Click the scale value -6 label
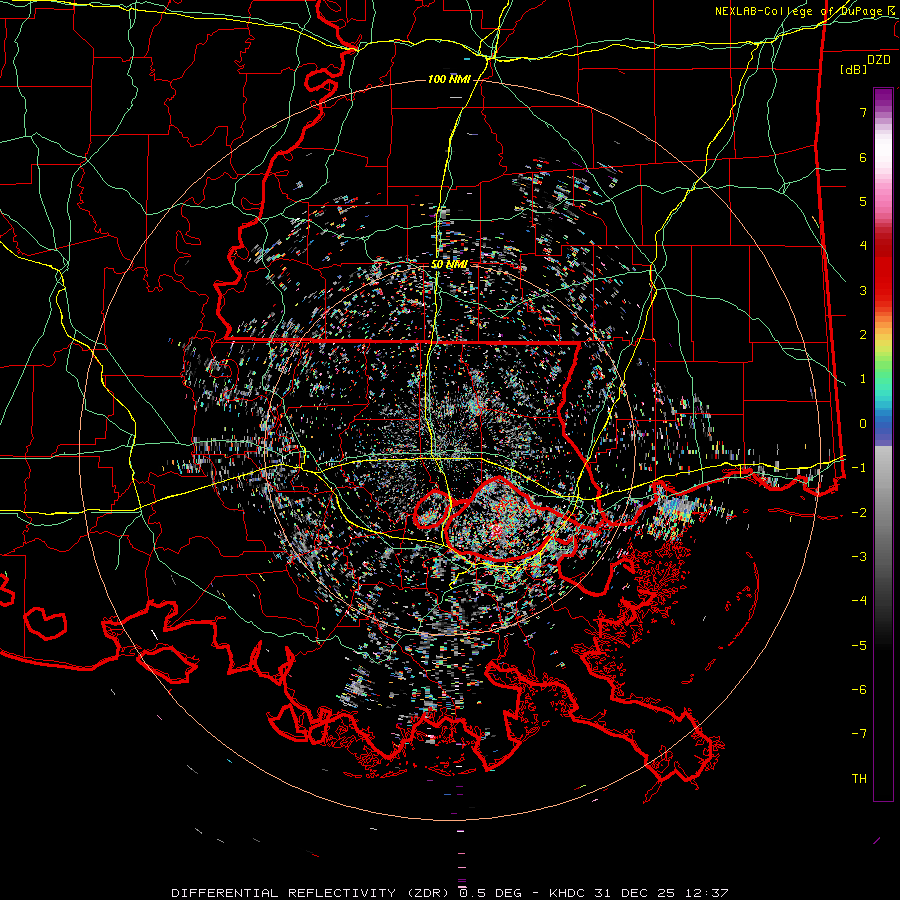Viewport: 900px width, 900px height. click(x=859, y=690)
